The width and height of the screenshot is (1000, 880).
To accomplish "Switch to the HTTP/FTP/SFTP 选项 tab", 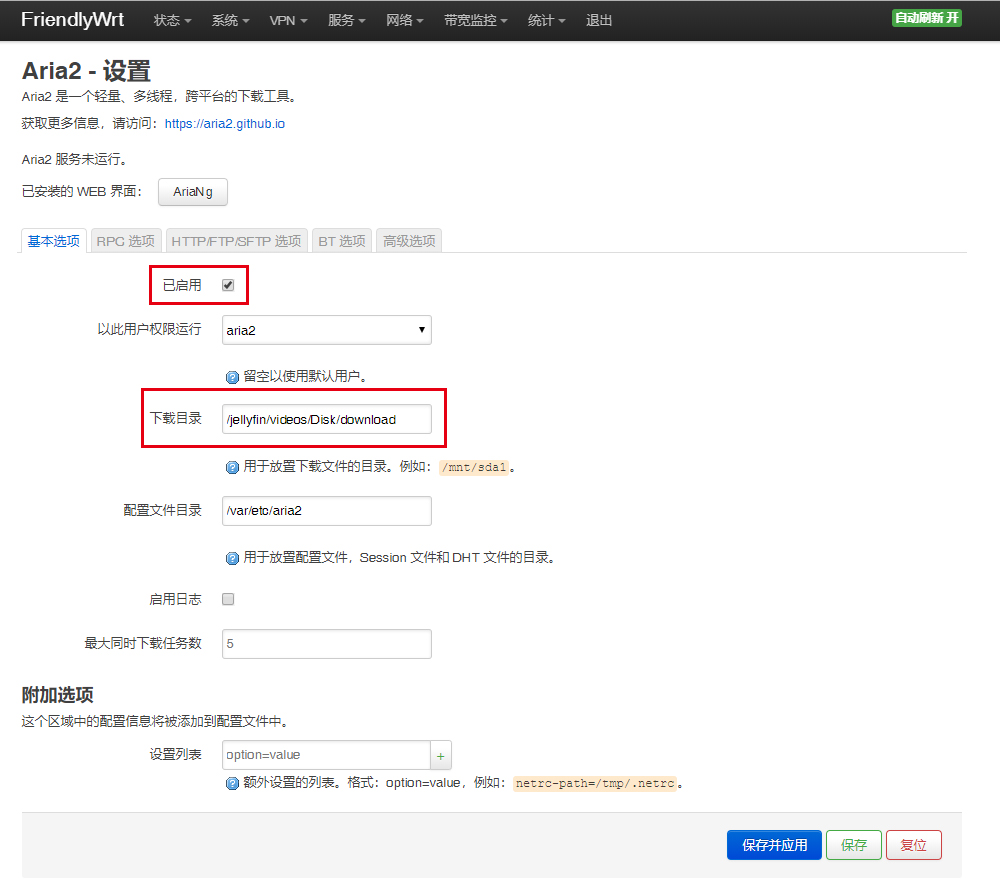I will [x=236, y=241].
